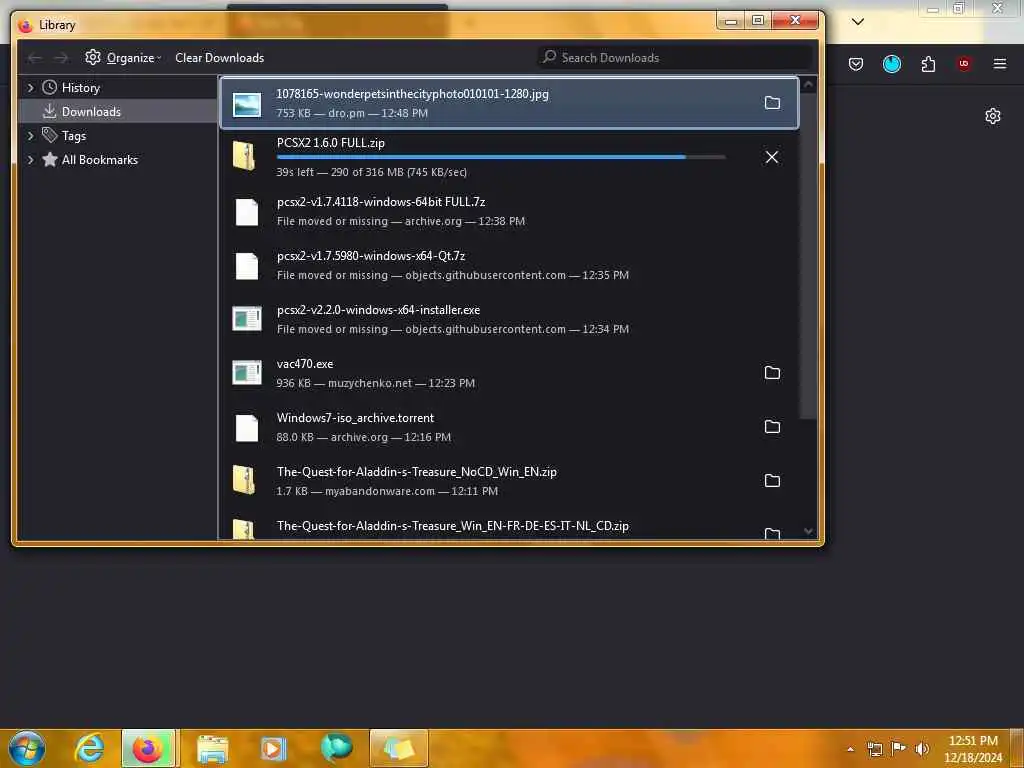
Task: Click the wonderpets image file thumbnail
Action: 247,104
